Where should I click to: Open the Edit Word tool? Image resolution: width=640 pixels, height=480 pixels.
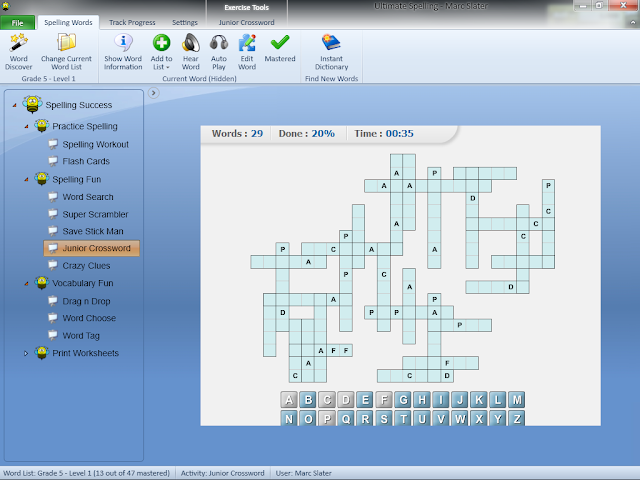[x=247, y=52]
